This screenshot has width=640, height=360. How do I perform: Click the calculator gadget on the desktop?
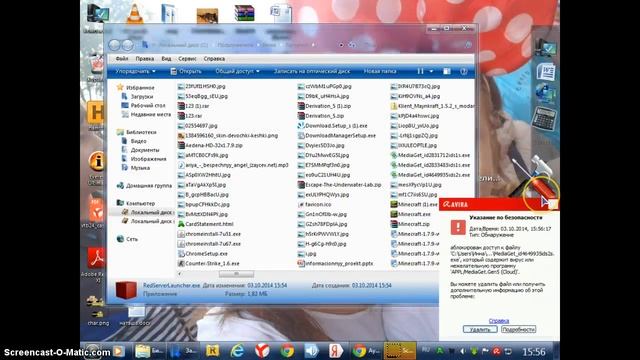[x=545, y=119]
